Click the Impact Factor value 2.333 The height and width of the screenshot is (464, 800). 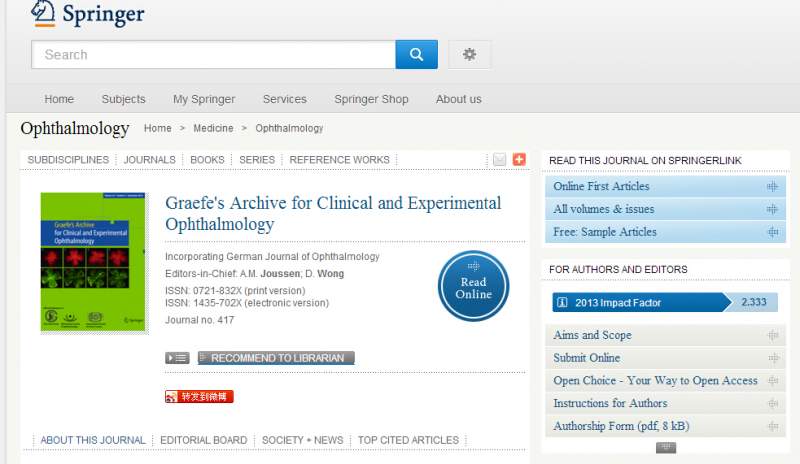pyautogui.click(x=754, y=302)
